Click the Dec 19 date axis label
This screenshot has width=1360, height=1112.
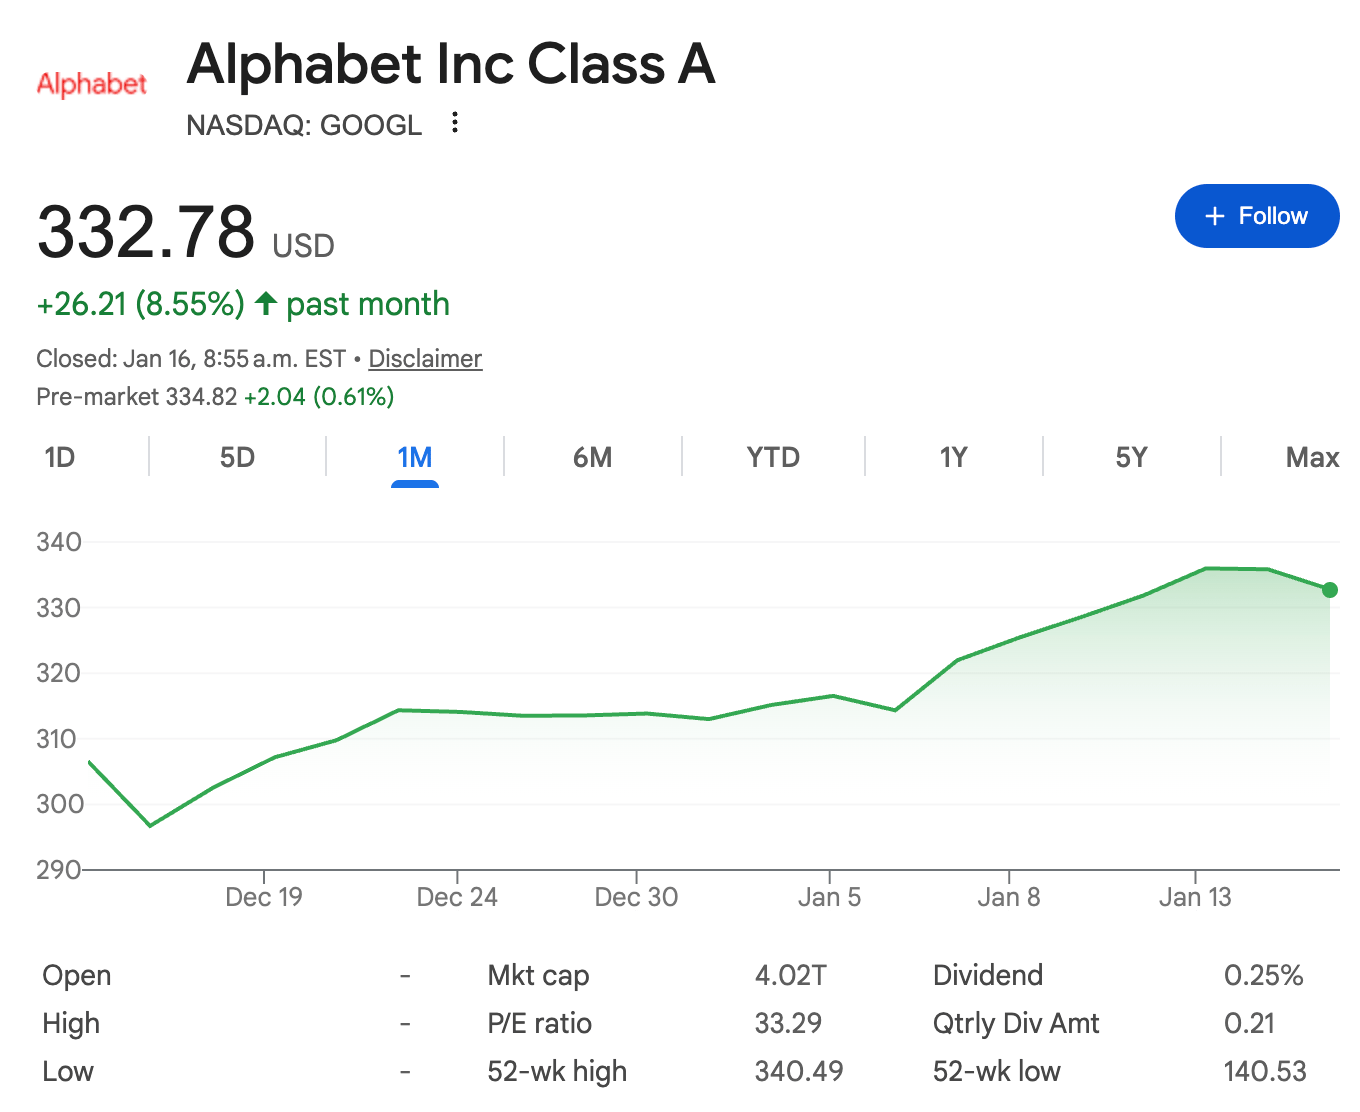pyautogui.click(x=264, y=897)
